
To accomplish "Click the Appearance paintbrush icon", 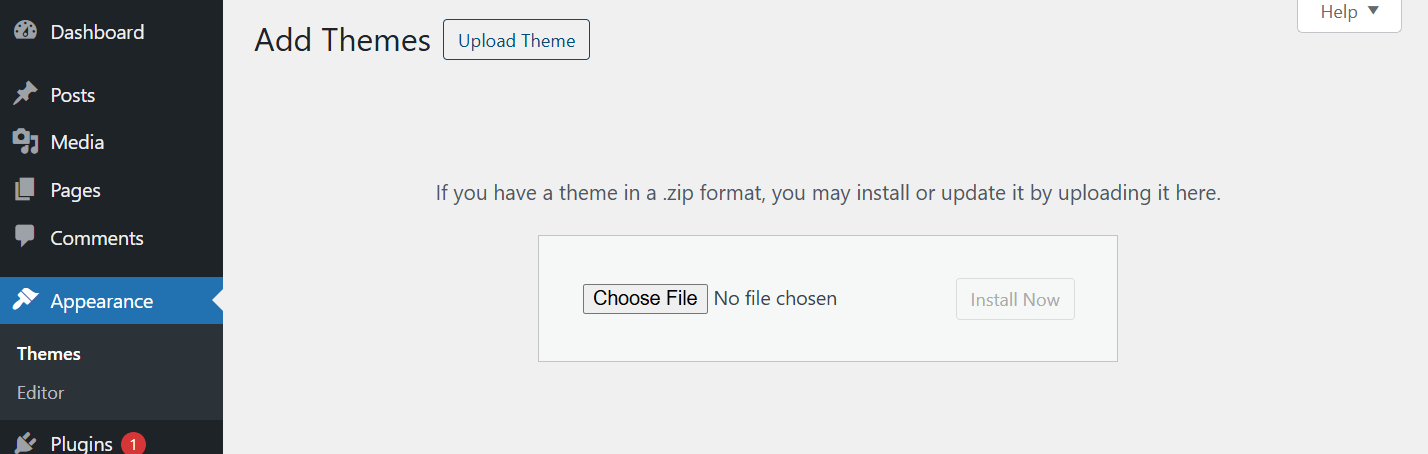I will pyautogui.click(x=25, y=301).
